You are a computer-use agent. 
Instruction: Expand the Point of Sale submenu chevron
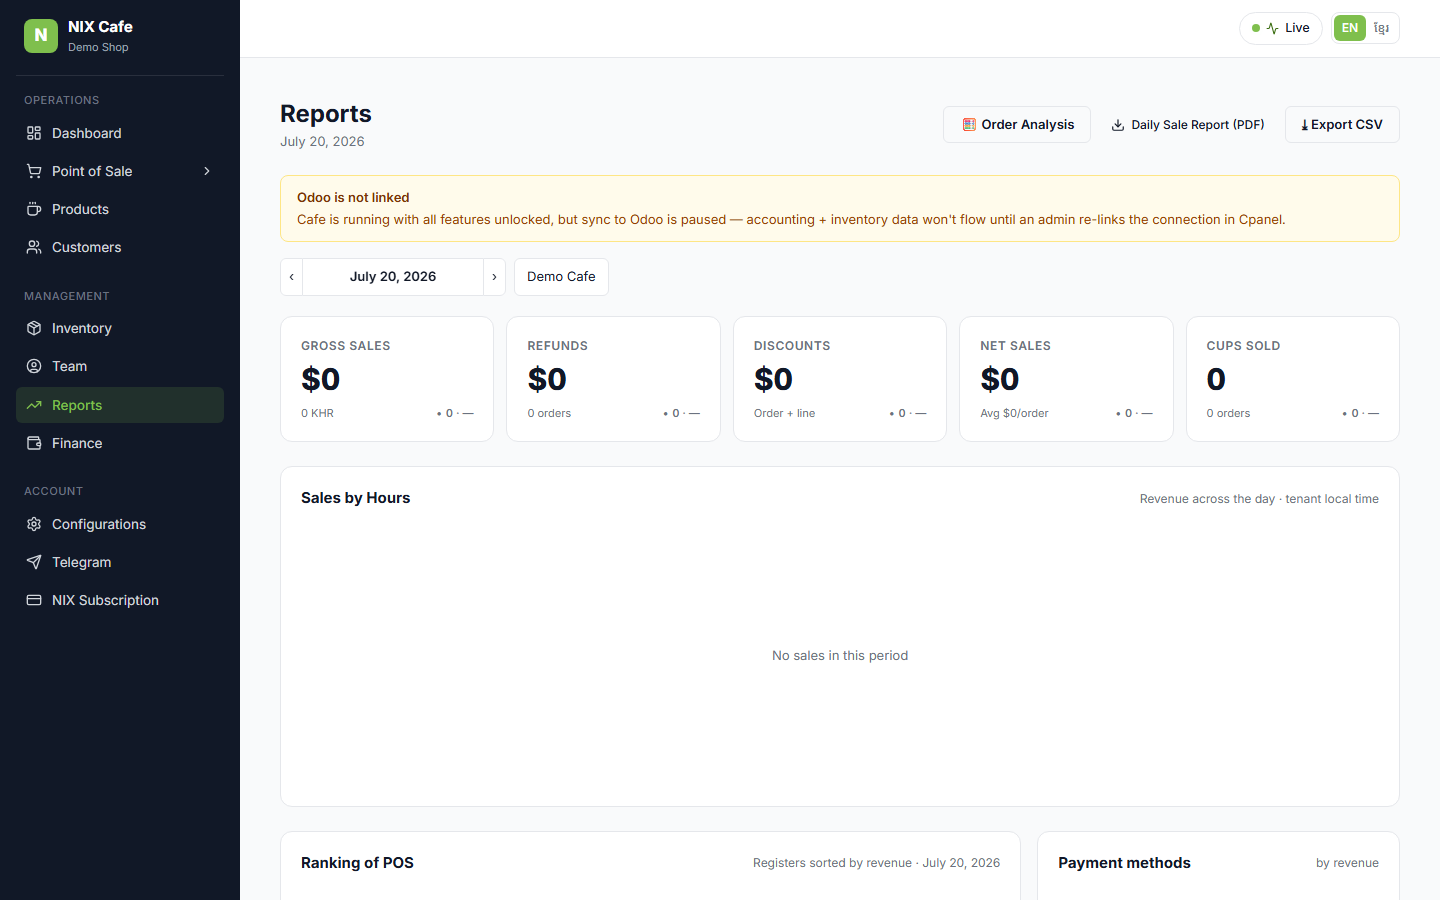207,171
